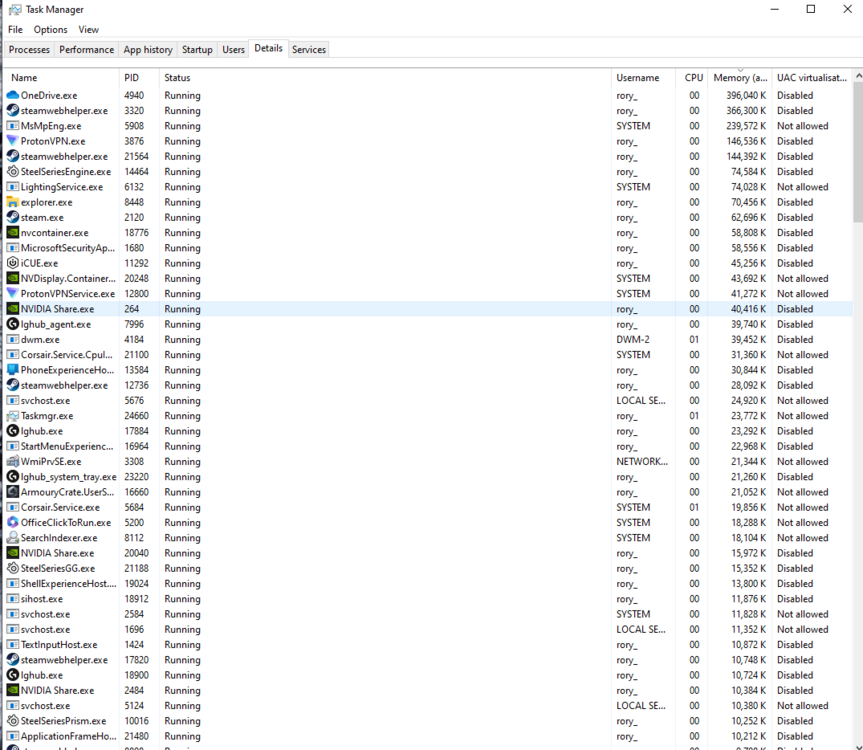Viewport: 863px width, 750px height.
Task: Select the TextInputHost.exe process name
Action: (x=59, y=644)
